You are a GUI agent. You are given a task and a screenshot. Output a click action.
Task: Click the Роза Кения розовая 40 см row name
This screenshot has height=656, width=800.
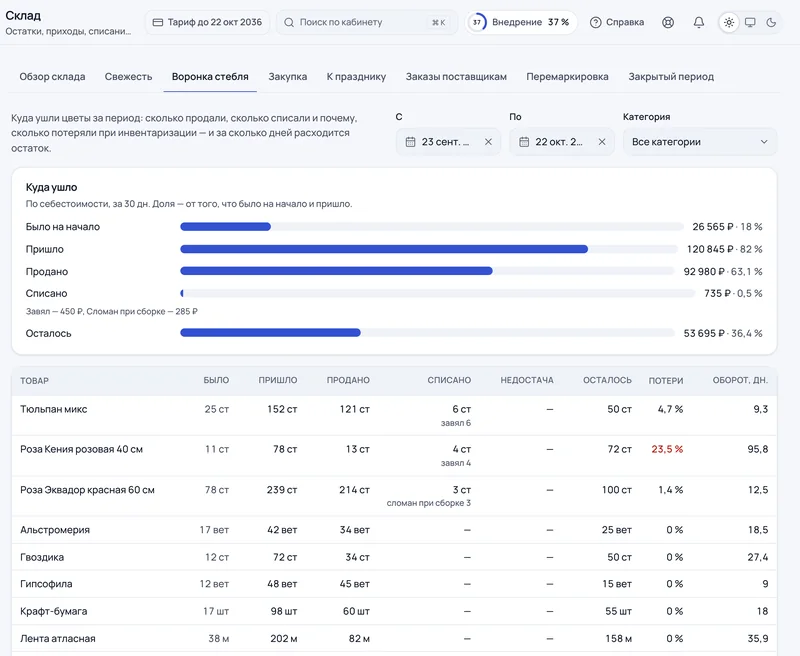82,449
